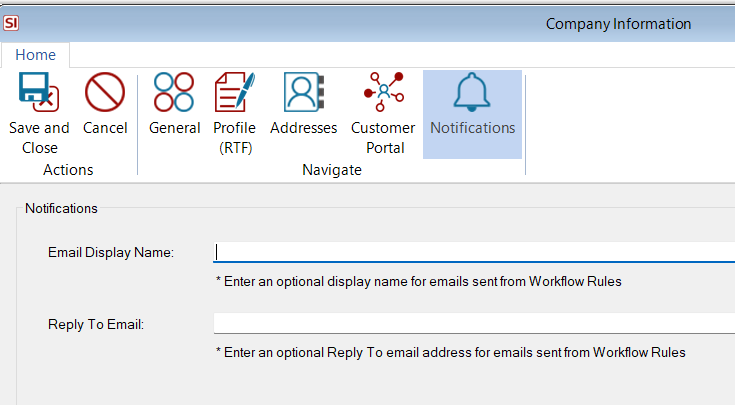Click the Reply To Email label
The image size is (735, 405).
point(96,324)
